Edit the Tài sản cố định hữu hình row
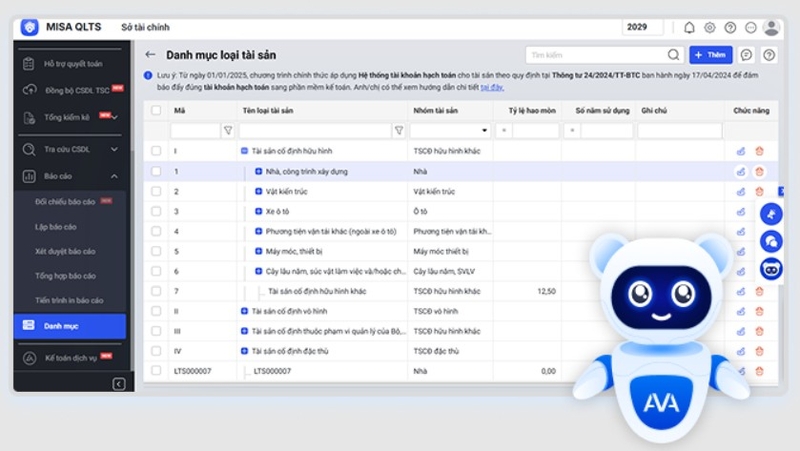This screenshot has width=800, height=451. tap(741, 151)
